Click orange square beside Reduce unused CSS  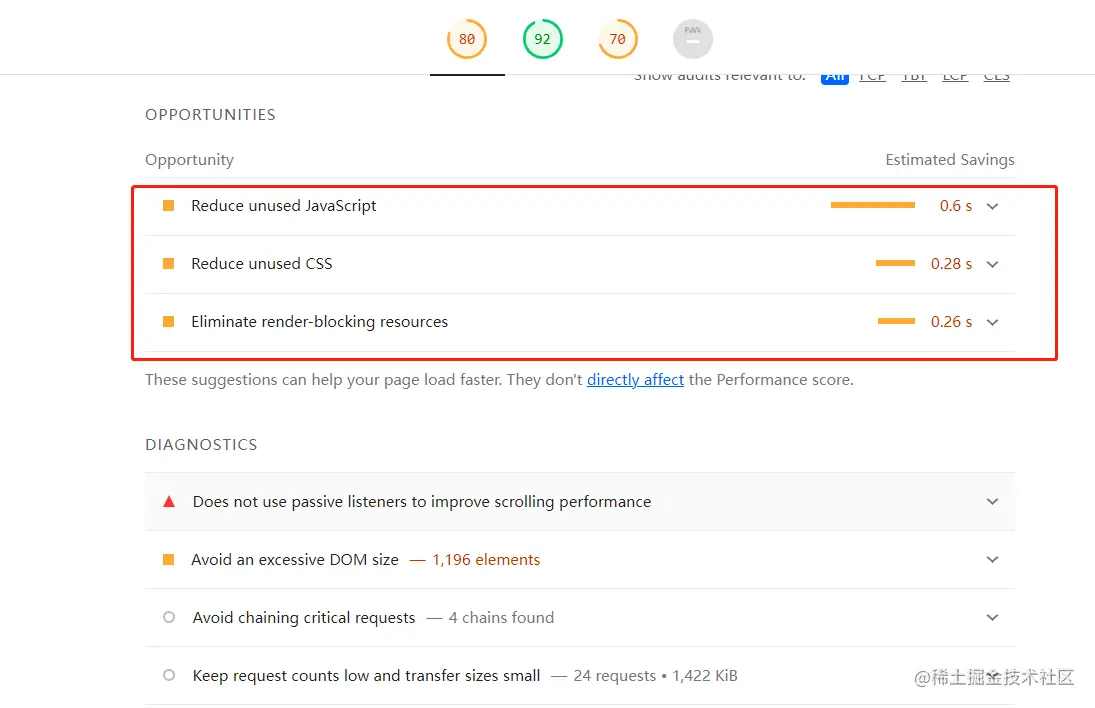169,264
